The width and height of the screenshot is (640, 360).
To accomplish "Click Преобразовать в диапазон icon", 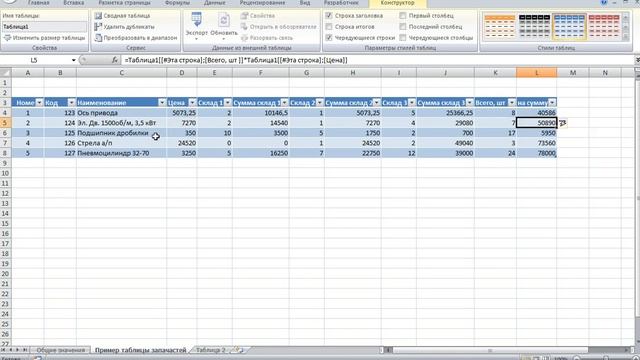I will (98, 38).
